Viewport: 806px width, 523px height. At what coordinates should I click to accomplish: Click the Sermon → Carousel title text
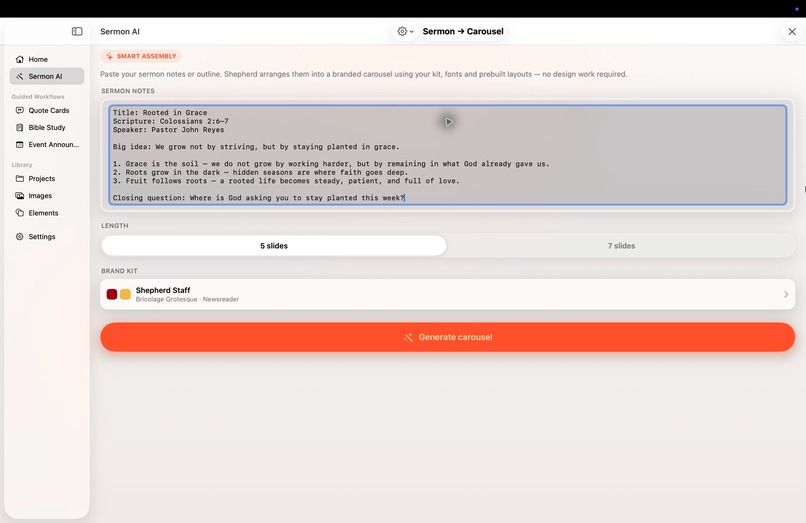click(463, 31)
